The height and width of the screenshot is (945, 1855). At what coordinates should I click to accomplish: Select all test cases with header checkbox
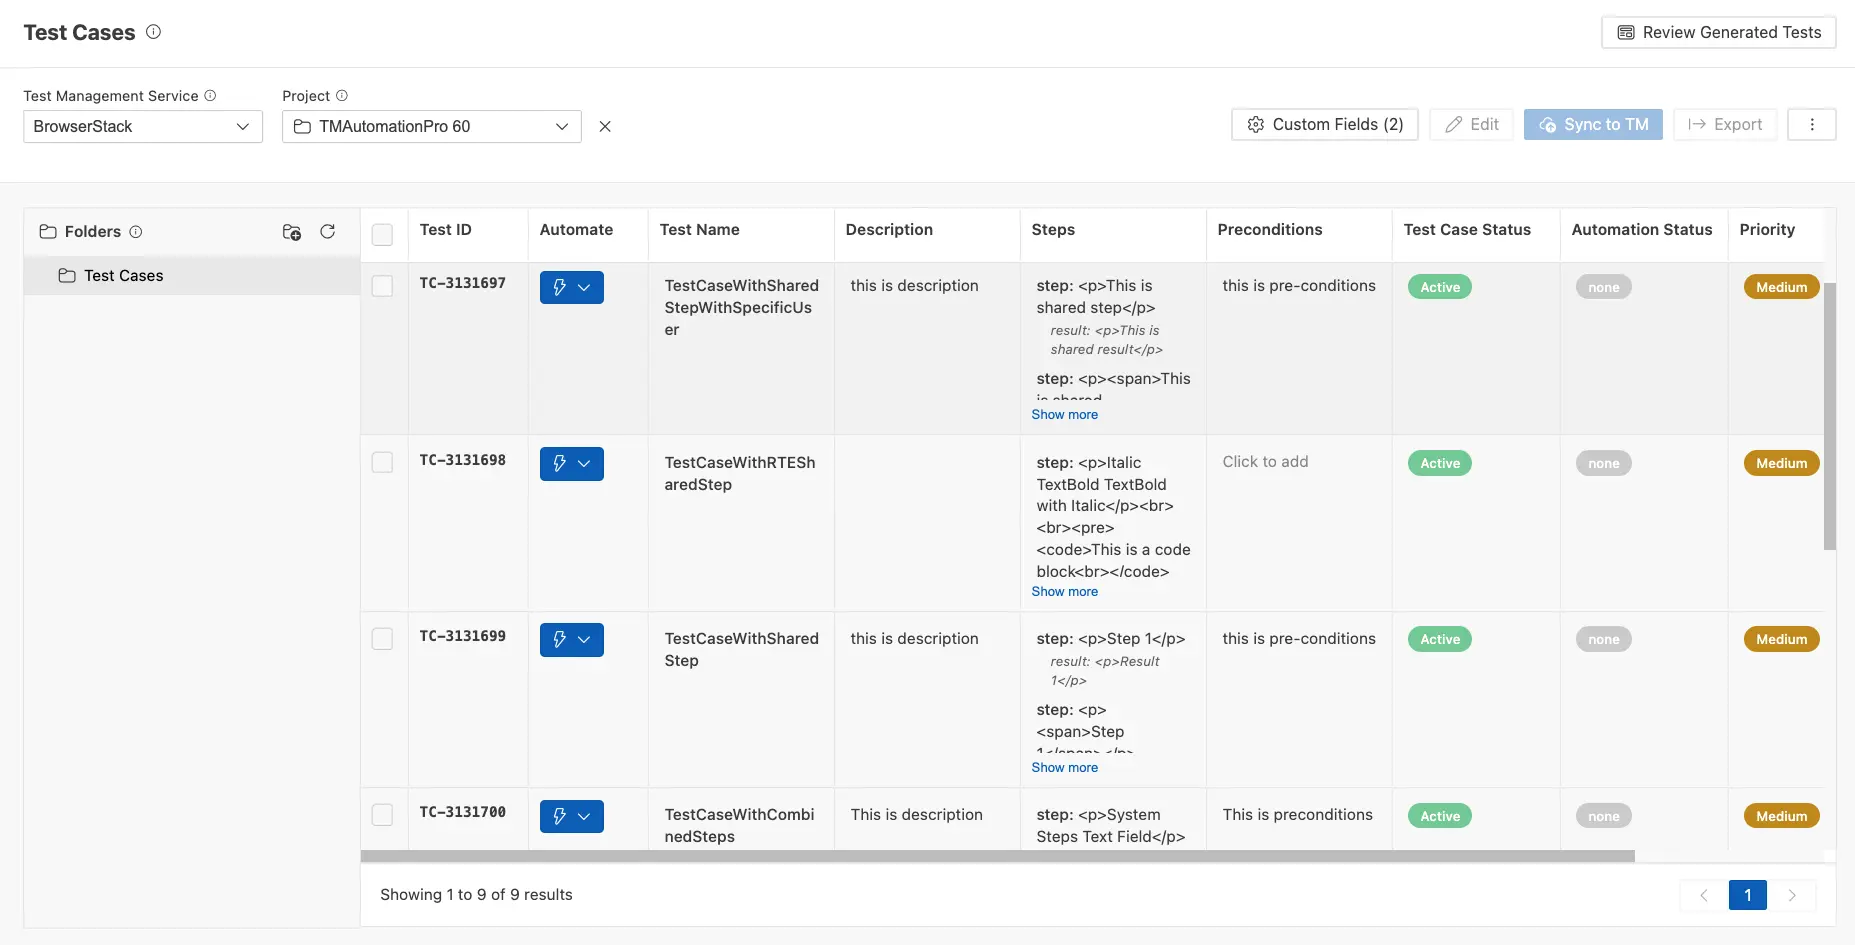(383, 234)
